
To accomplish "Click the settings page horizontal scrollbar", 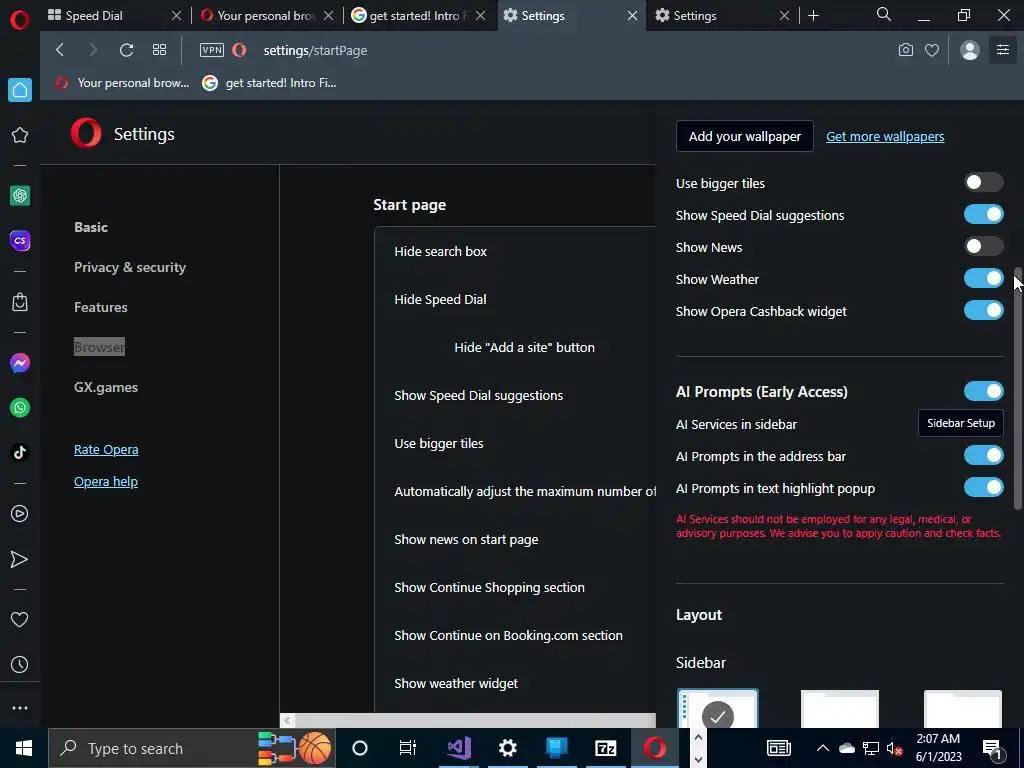I will pos(475,720).
